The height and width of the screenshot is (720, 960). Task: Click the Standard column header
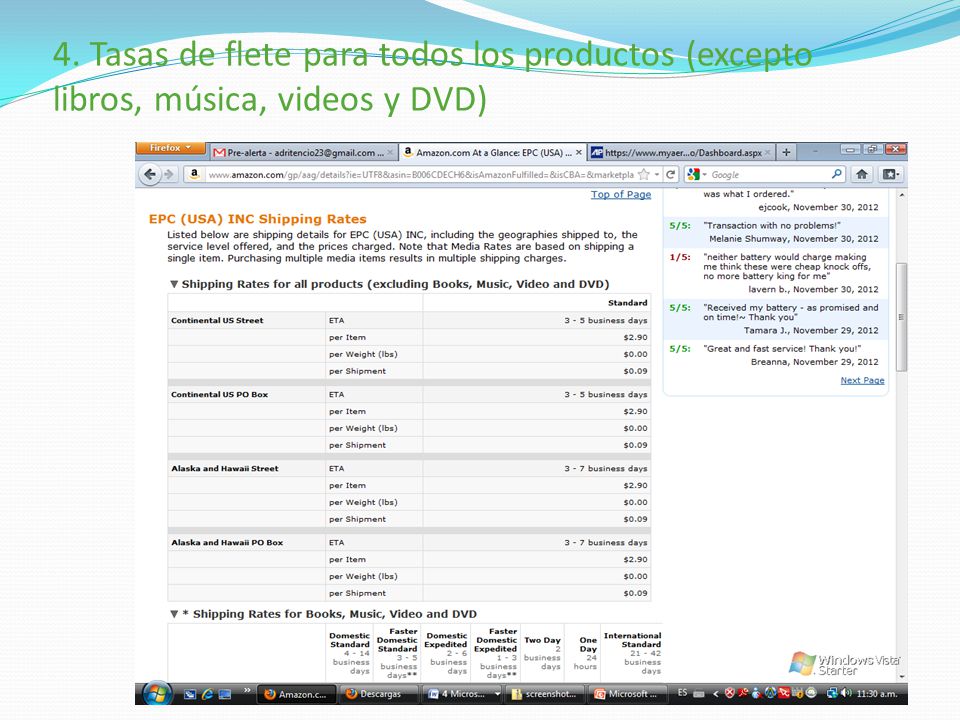(627, 302)
